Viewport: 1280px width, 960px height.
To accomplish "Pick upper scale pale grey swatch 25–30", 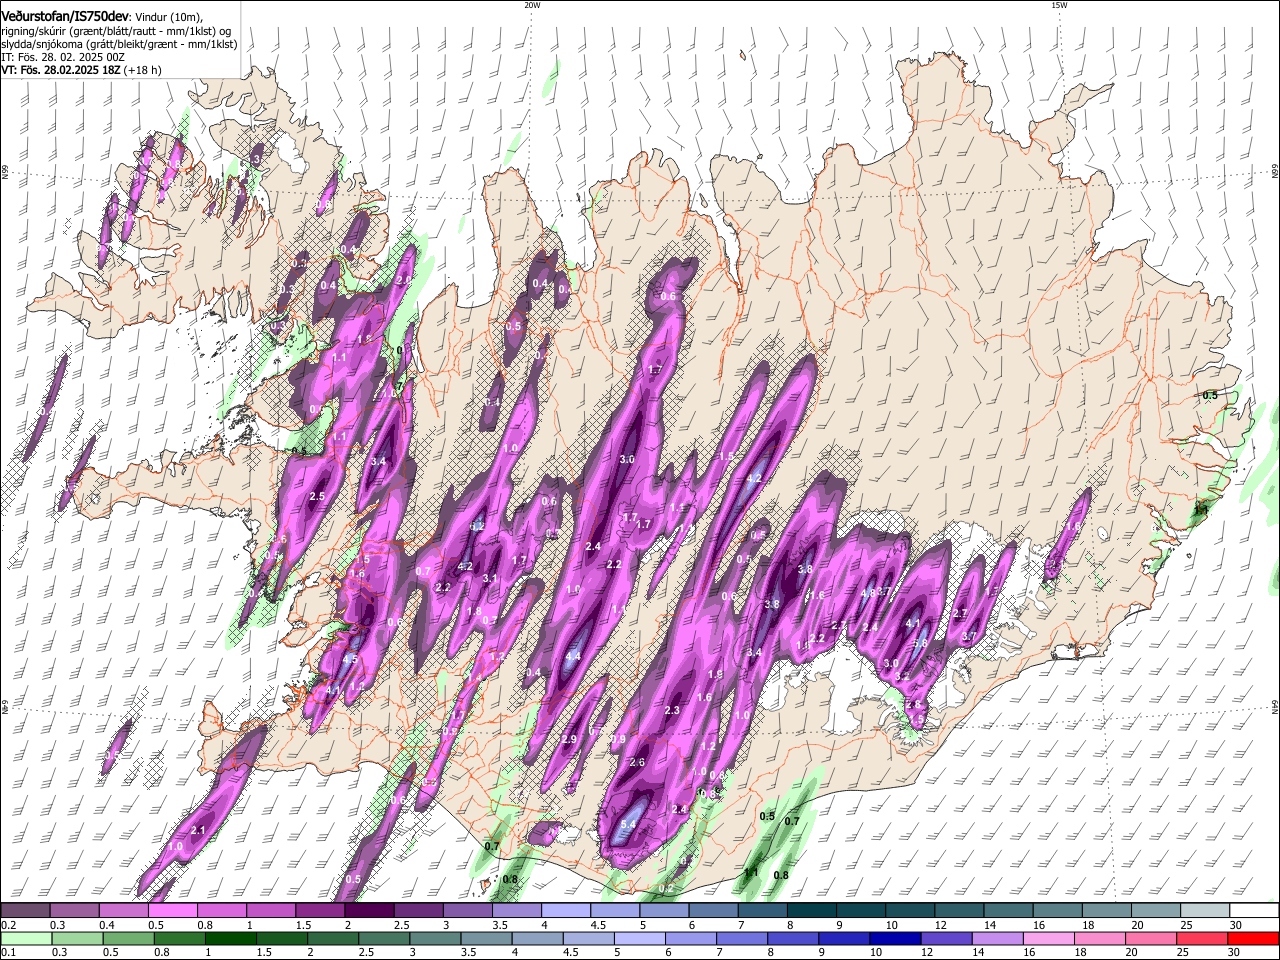I will point(1205,911).
